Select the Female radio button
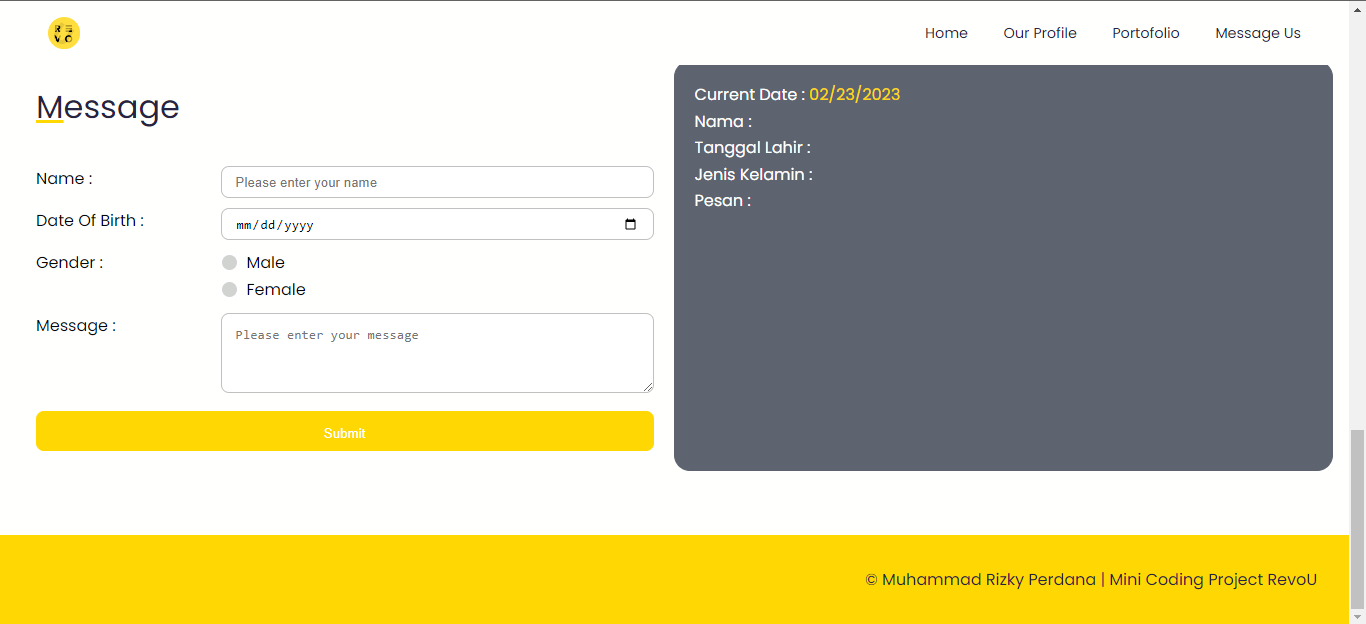The width and height of the screenshot is (1366, 624). pos(229,289)
